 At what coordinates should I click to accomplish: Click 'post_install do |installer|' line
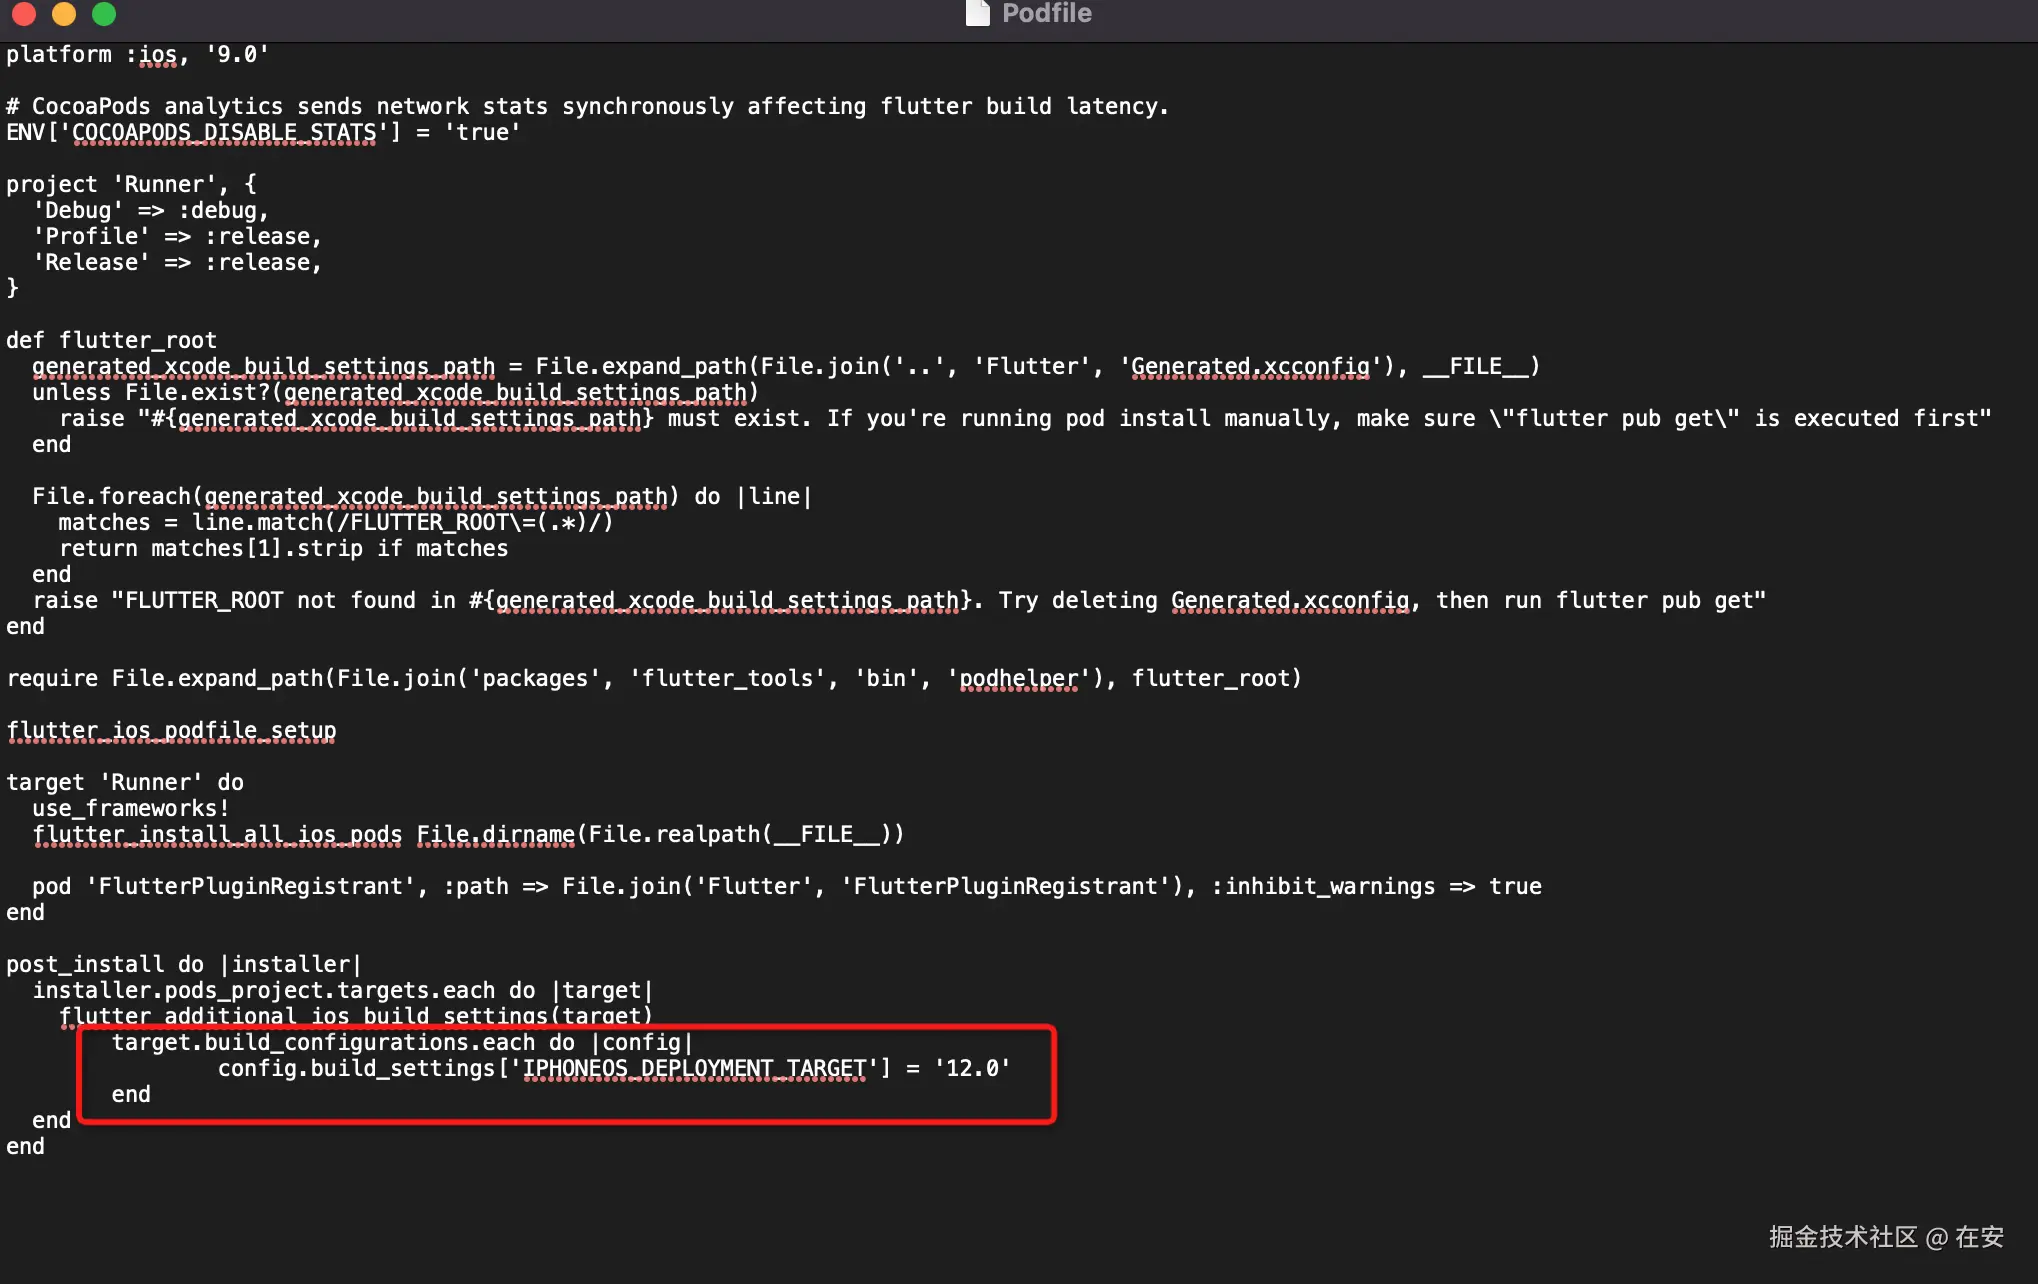click(x=183, y=965)
